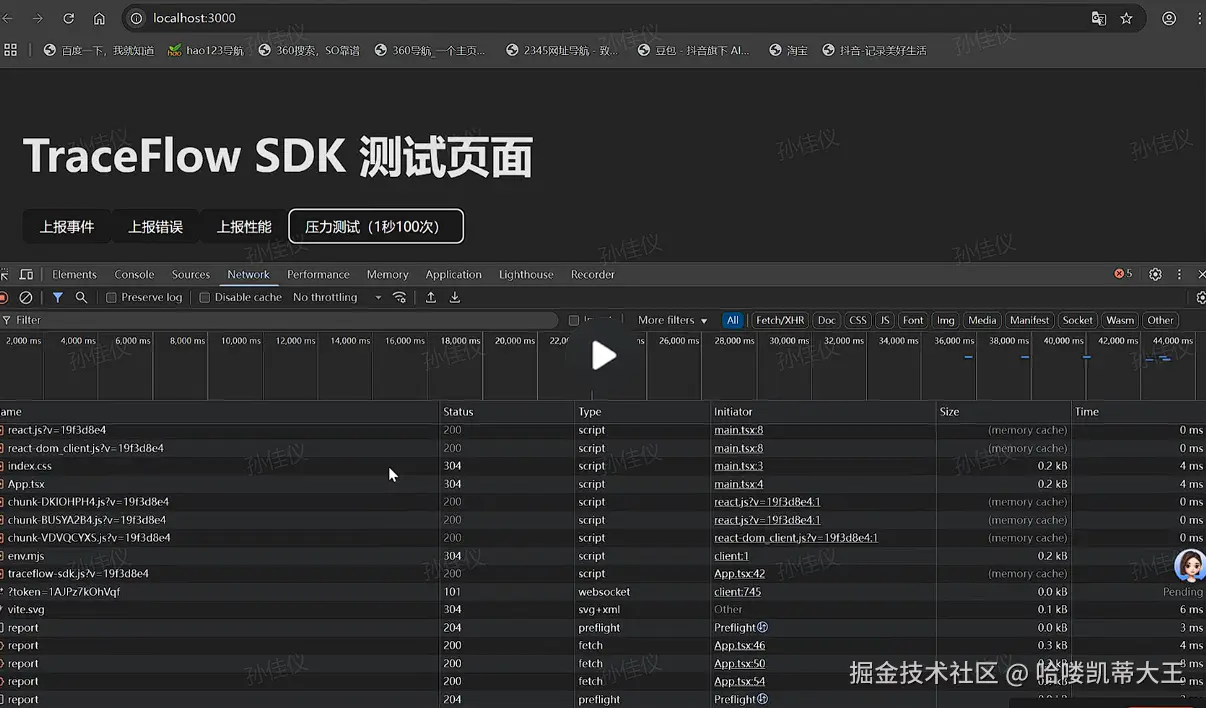Enable Disable cache checkbox

(x=205, y=298)
